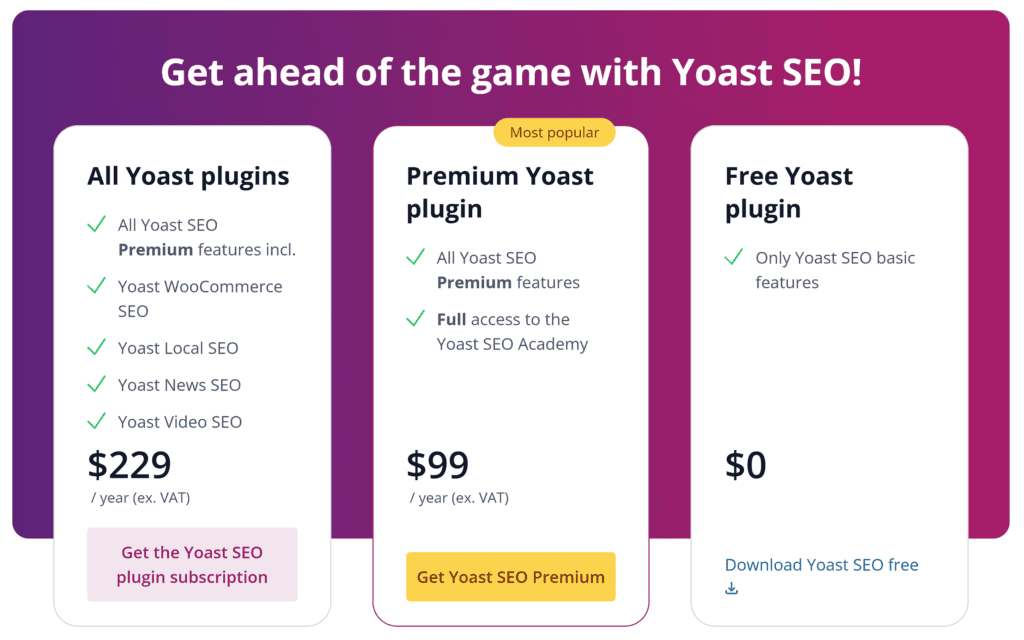Click the $229 price text
The height and width of the screenshot is (640, 1024).
click(128, 464)
